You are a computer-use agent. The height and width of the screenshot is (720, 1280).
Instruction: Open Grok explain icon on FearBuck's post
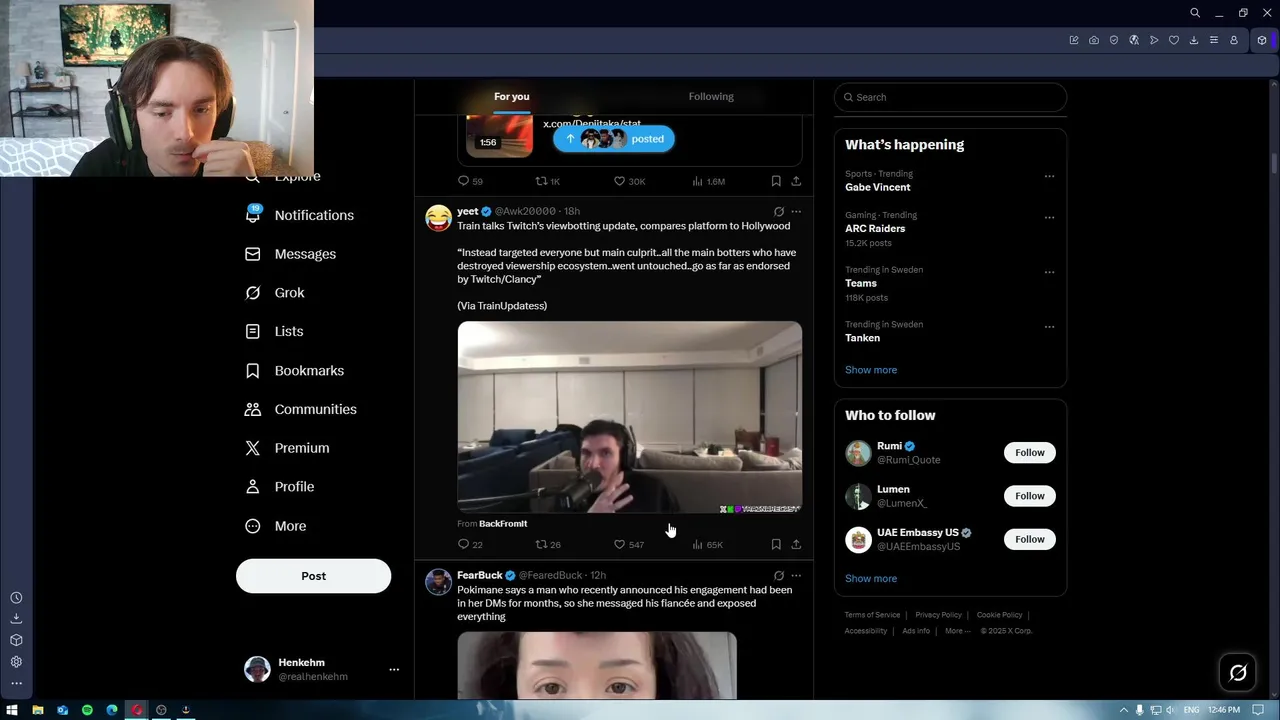pos(779,576)
